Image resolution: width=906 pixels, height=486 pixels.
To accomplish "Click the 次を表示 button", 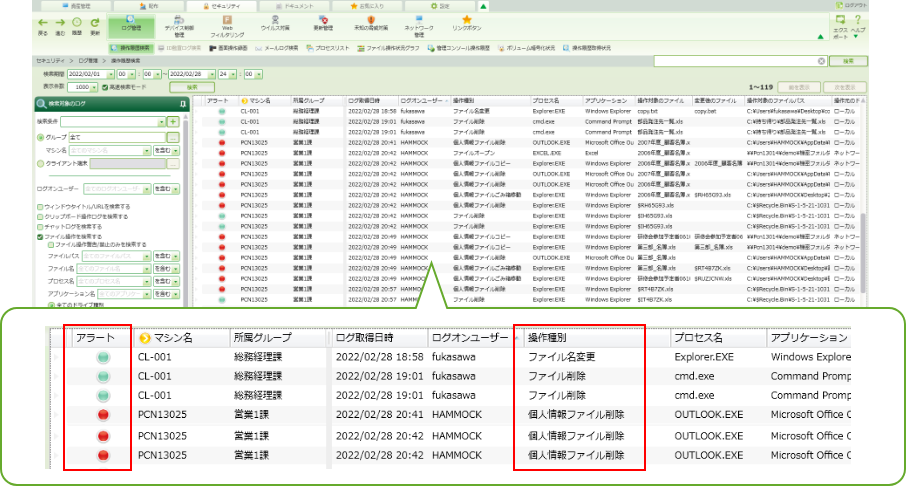I will coord(845,87).
